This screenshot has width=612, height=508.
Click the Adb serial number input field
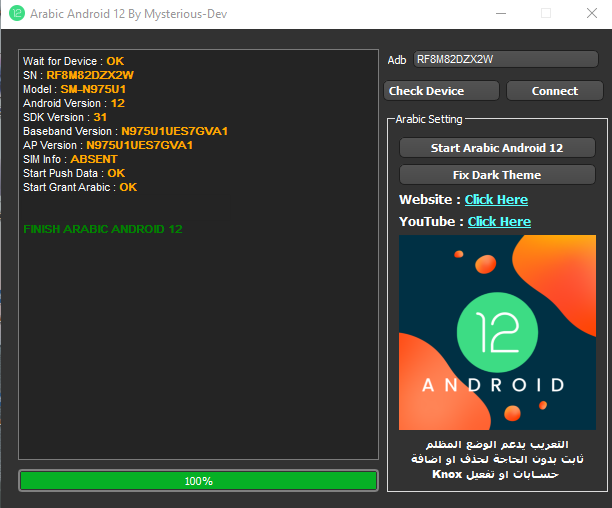tap(505, 59)
